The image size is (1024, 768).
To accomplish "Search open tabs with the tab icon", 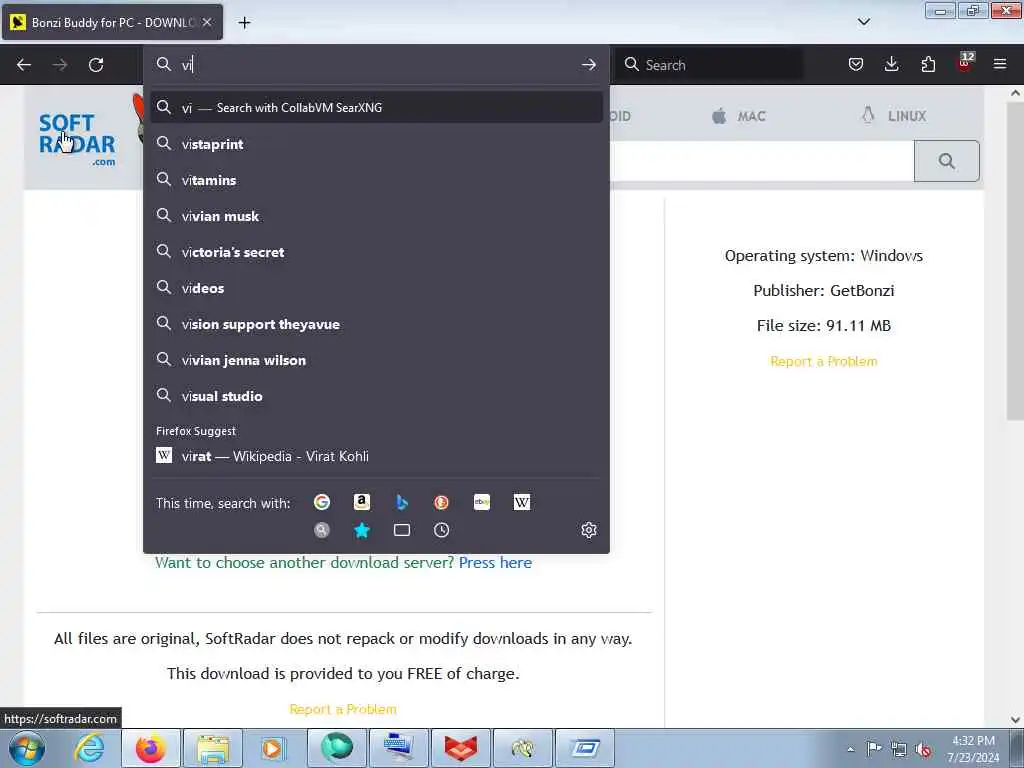I will pyautogui.click(x=402, y=530).
